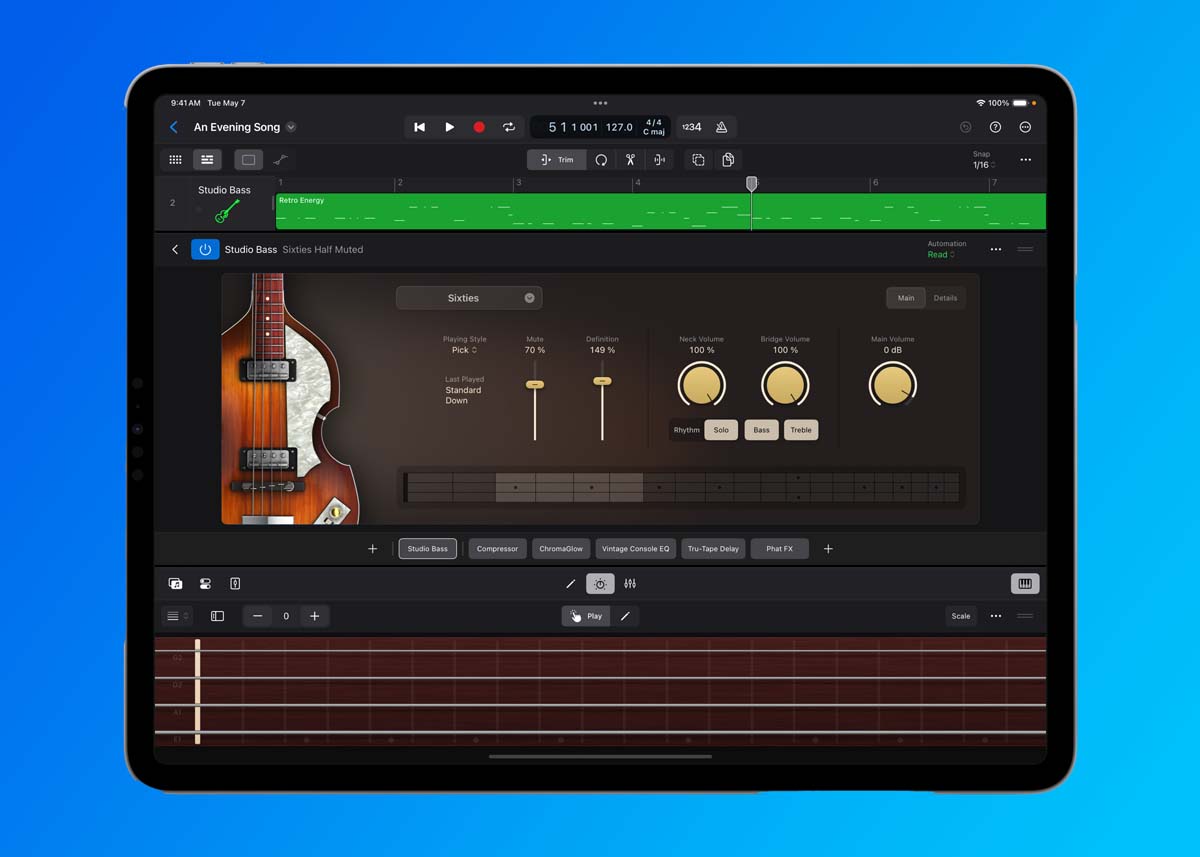Open the Editors pencil icon
Image resolution: width=1200 pixels, height=857 pixels.
pyautogui.click(x=571, y=584)
